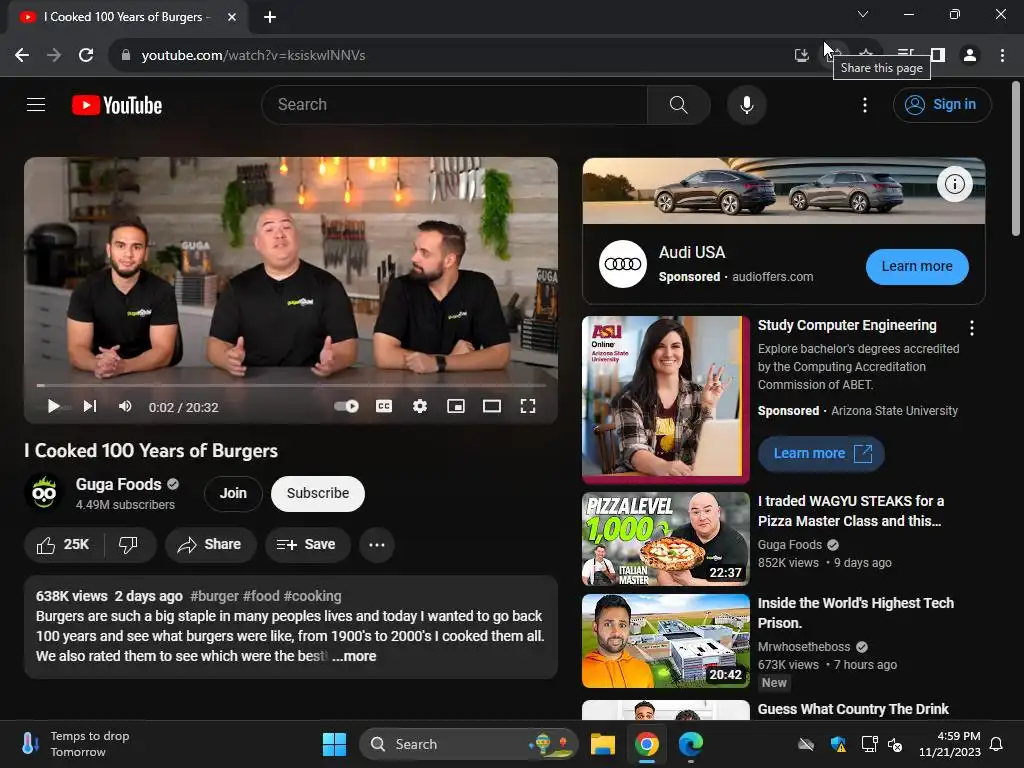This screenshot has height=768, width=1024.
Task: Subscribe to Guga Foods
Action: (317, 493)
